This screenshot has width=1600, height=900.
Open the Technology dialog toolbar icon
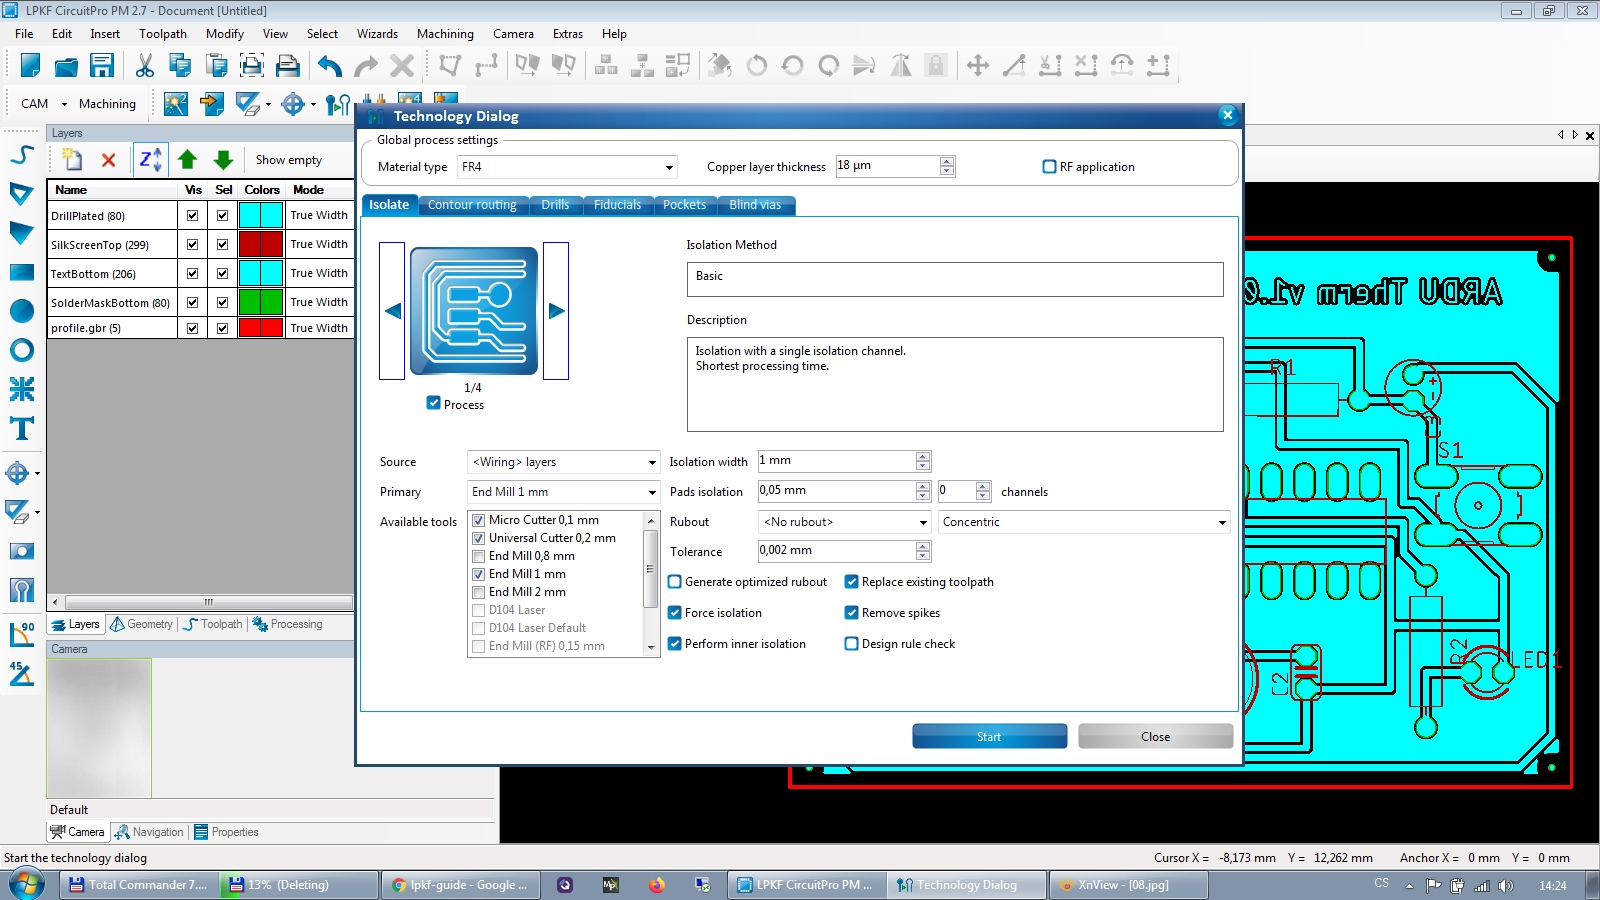click(x=338, y=104)
